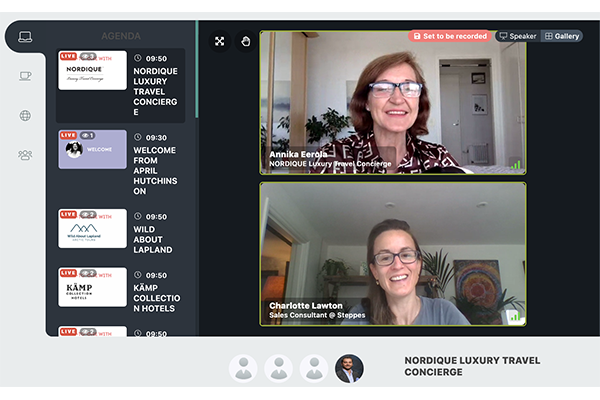Click the first placeholder attendee avatar

coord(243,368)
